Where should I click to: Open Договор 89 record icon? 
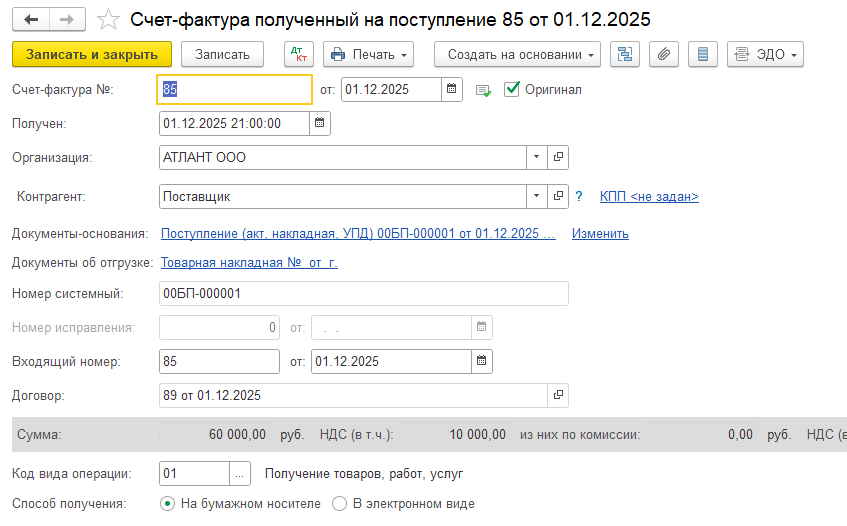pyautogui.click(x=558, y=395)
